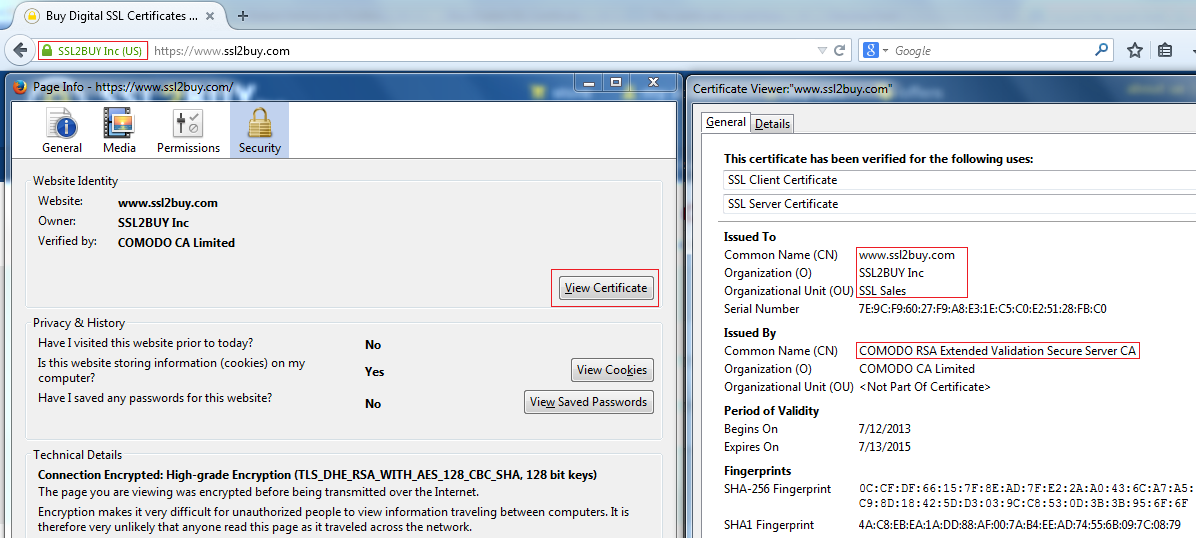The height and width of the screenshot is (538, 1196).
Task: Click COMODO RSA Extended Validation Secure Server CA
Action: [x=998, y=351]
